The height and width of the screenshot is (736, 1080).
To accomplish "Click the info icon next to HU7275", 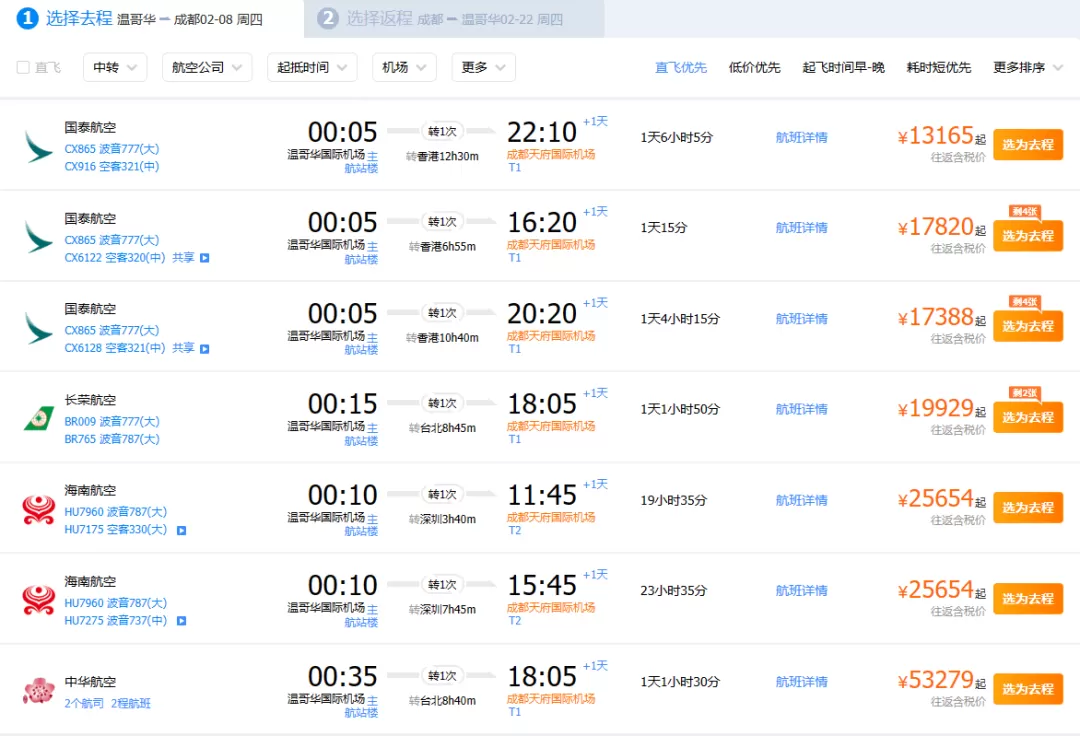I will point(182,620).
